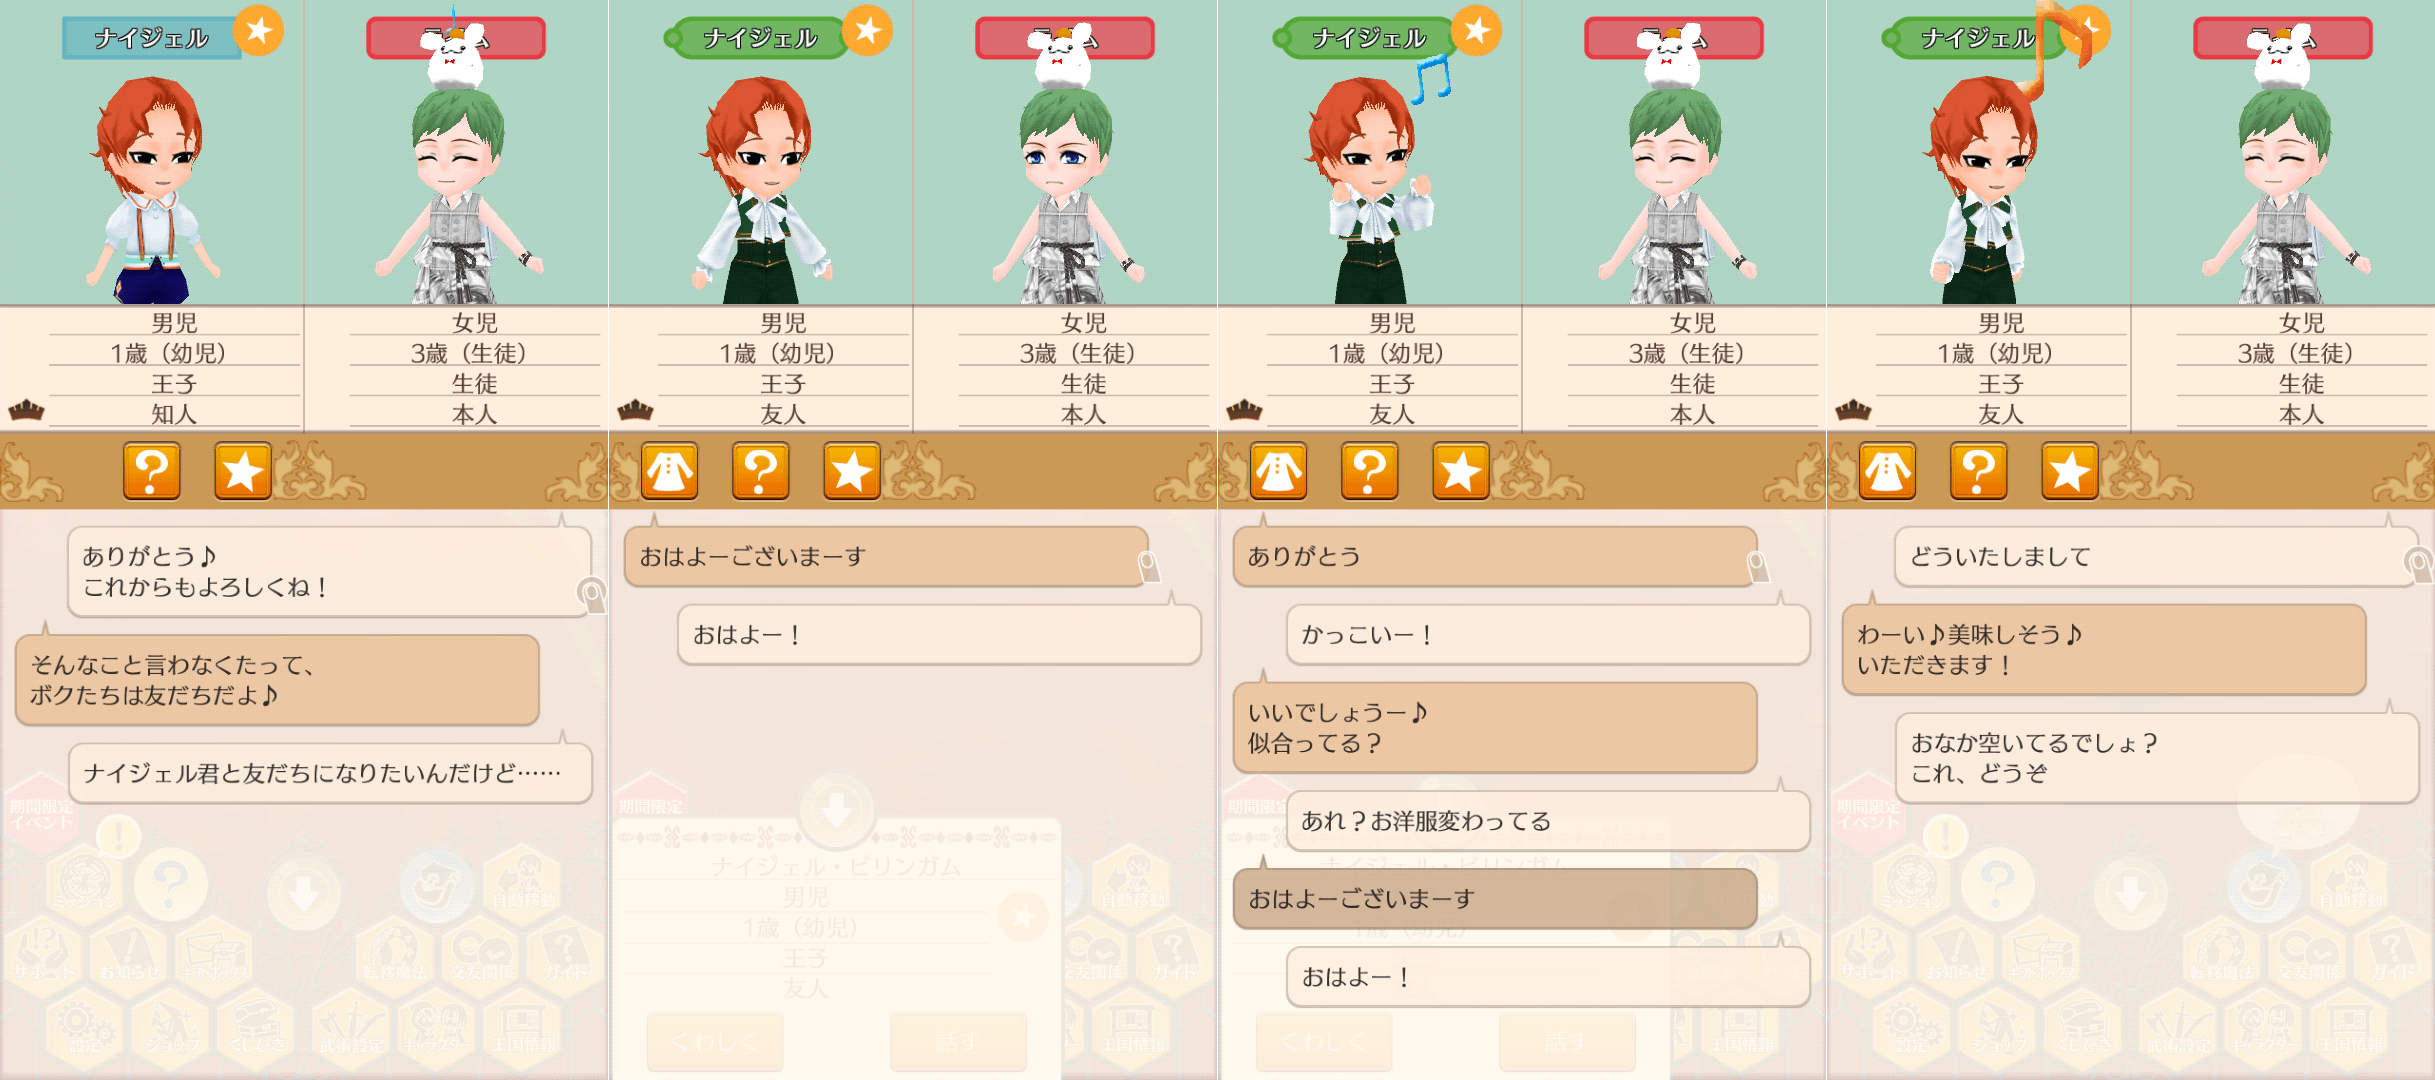Select the blue ナイジェル name tag
Image resolution: width=2435 pixels, height=1080 pixels.
pyautogui.click(x=151, y=38)
